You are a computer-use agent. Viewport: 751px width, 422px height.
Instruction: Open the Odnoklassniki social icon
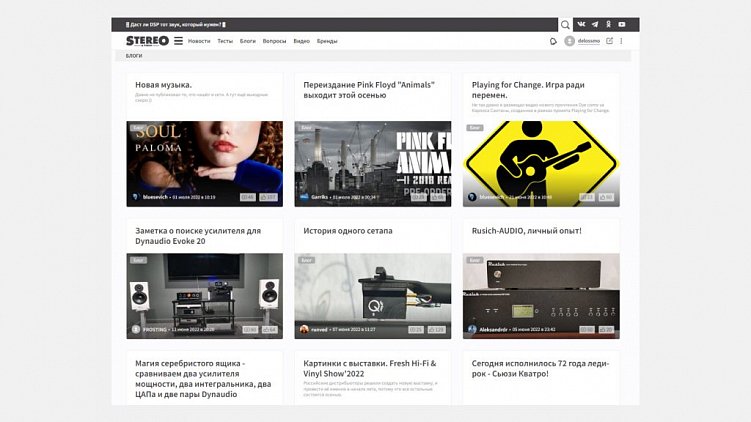coord(608,24)
